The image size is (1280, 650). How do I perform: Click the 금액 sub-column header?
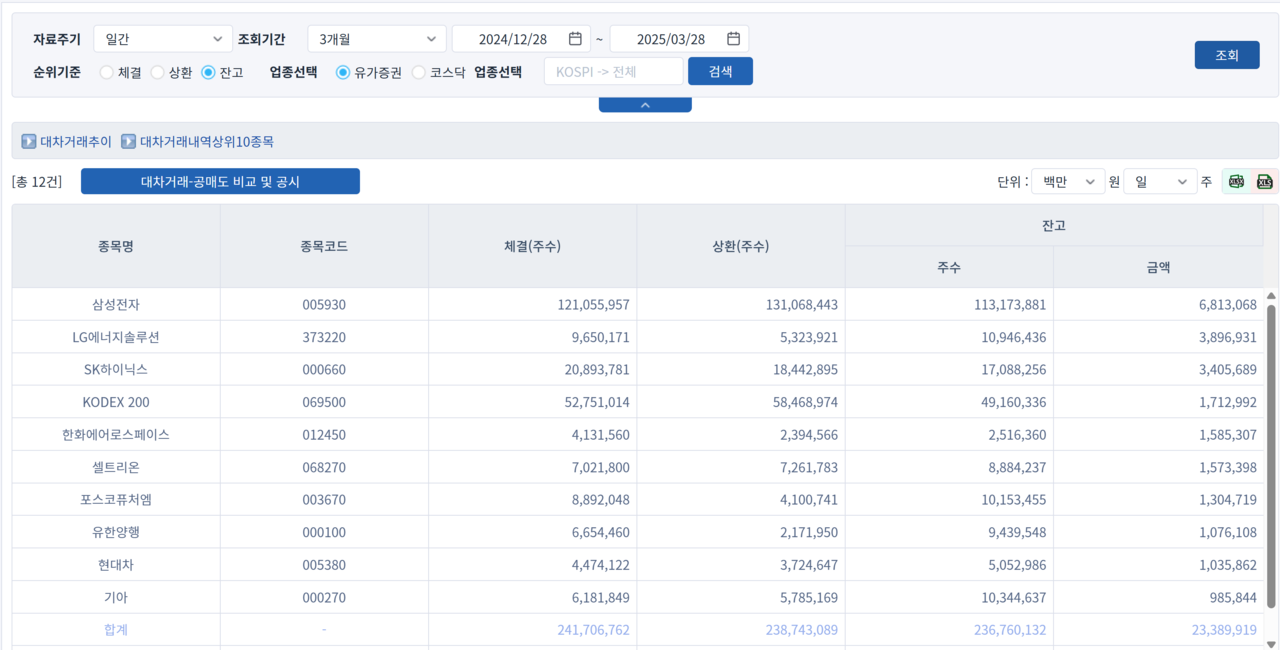tap(1158, 267)
